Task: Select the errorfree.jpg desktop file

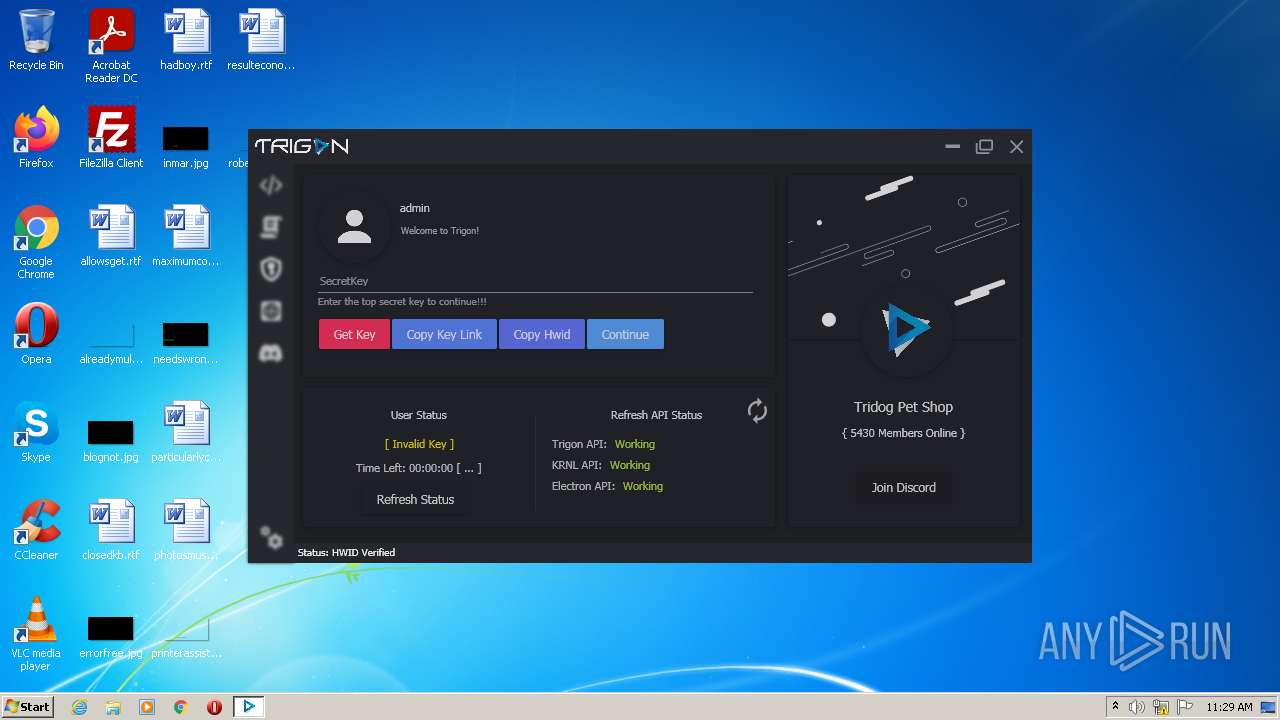Action: click(x=111, y=636)
